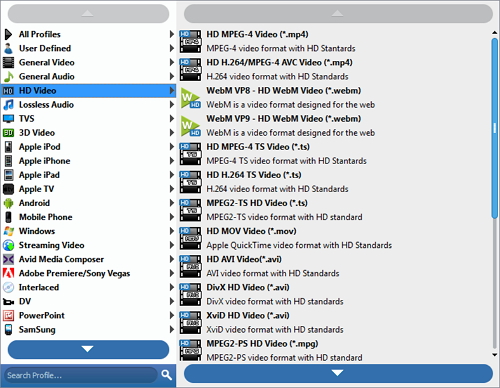Screen dimensions: 500x388
Task: Click the magnifier search icon
Action: click(167, 375)
